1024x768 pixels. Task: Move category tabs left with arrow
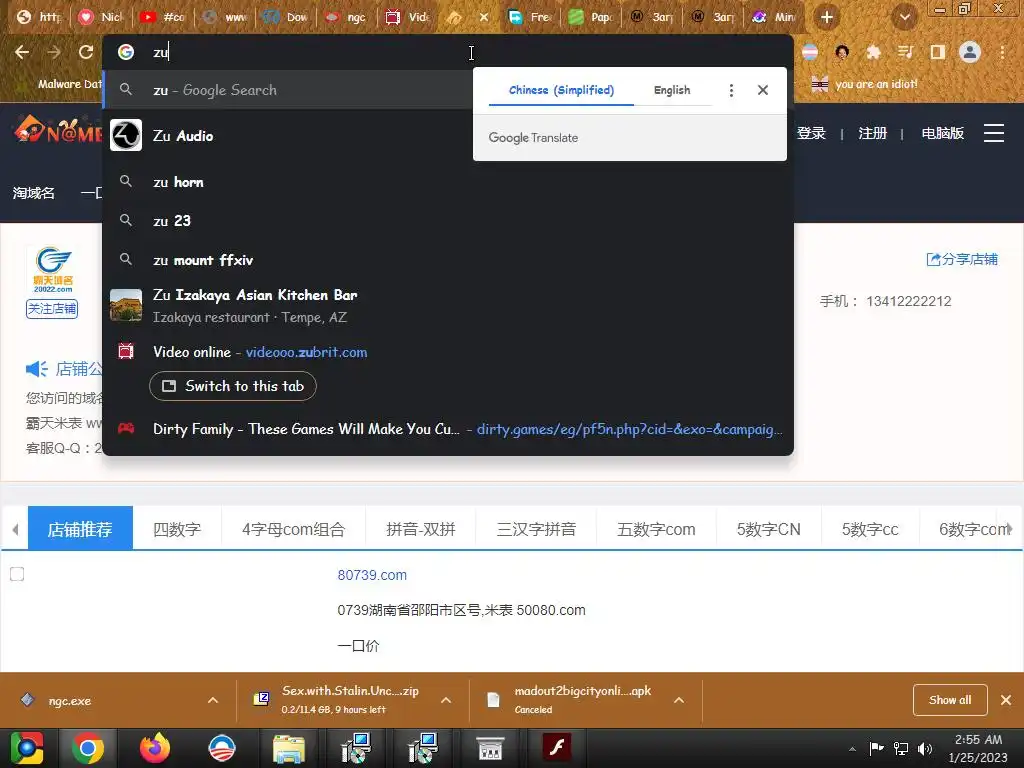click(15, 529)
